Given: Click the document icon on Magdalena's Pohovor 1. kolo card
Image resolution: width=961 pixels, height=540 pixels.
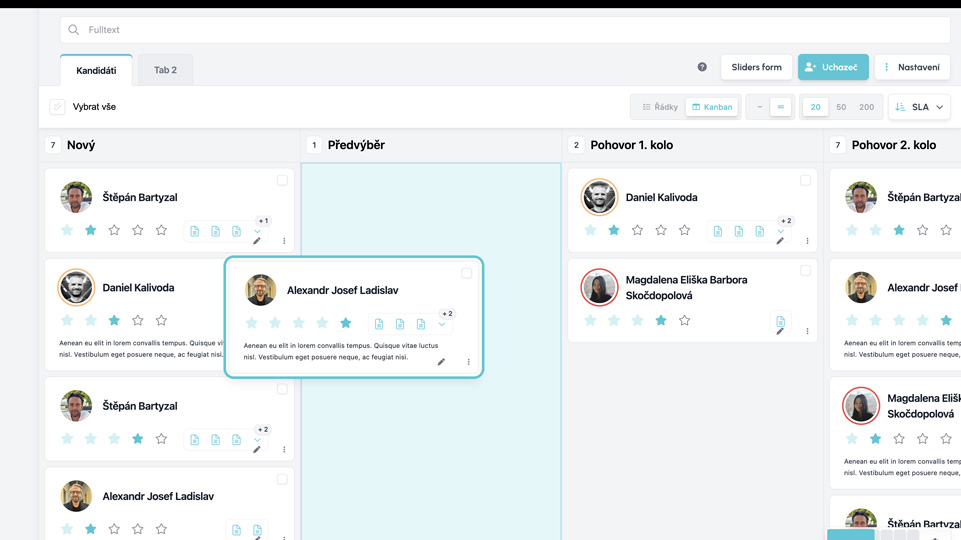Looking at the screenshot, I should point(780,321).
